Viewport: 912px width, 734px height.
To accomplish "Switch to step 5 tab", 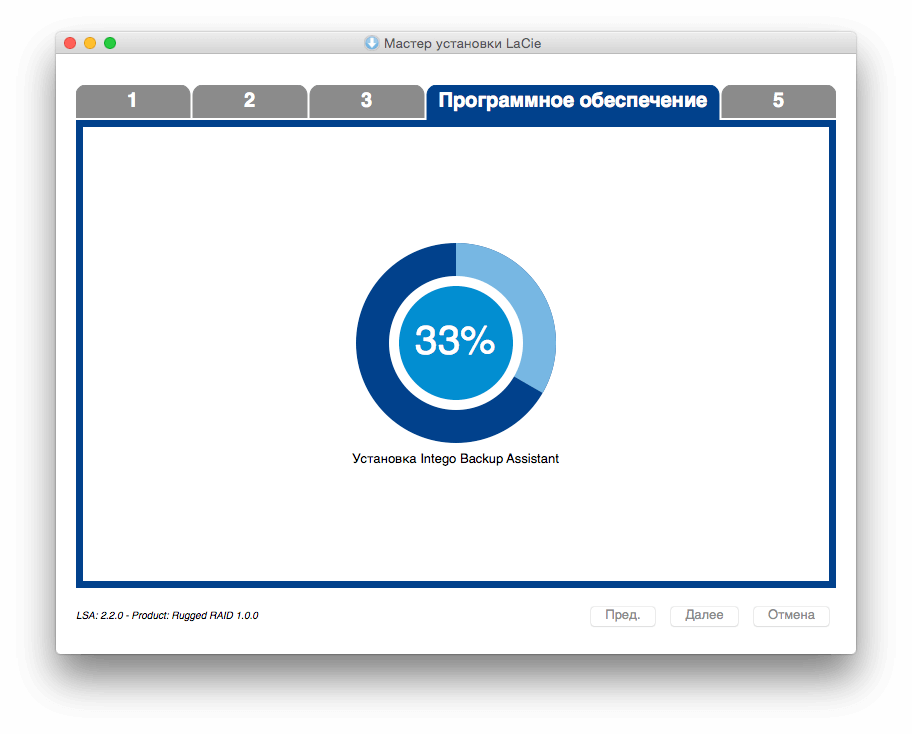I will (x=779, y=101).
